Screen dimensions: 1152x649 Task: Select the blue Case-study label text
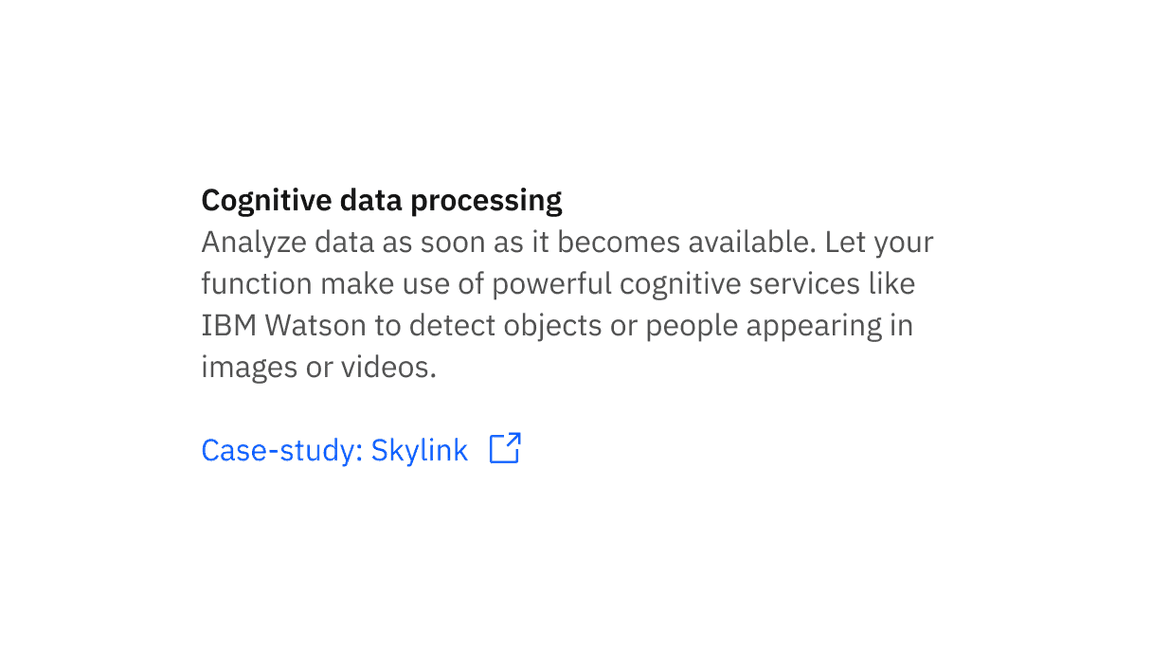[280, 450]
